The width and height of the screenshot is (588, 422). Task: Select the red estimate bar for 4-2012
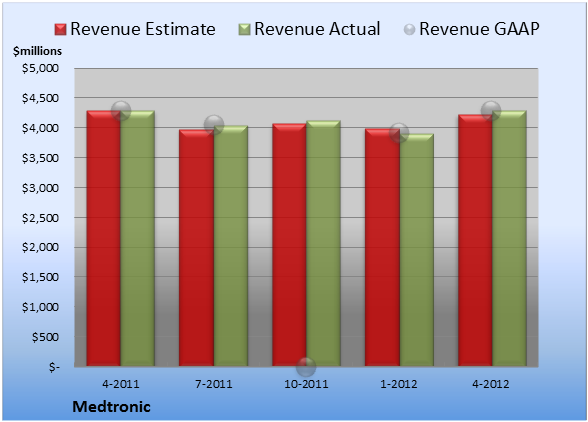(x=475, y=240)
